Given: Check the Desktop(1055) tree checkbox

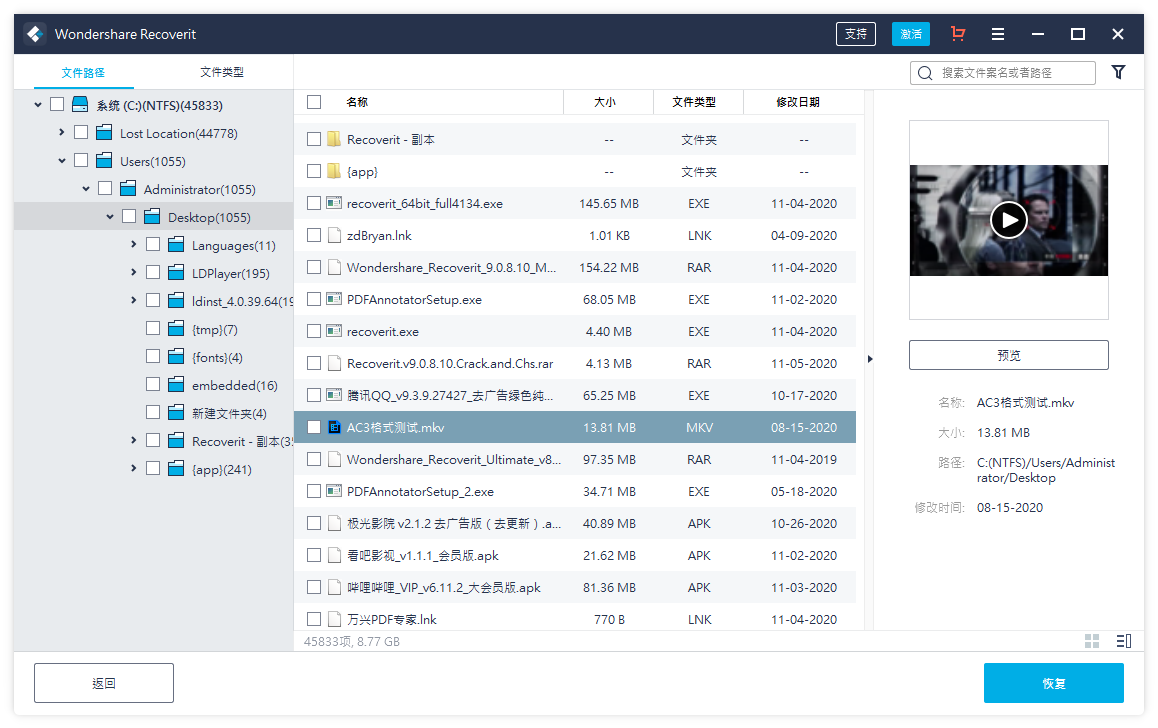Looking at the screenshot, I should pos(129,216).
